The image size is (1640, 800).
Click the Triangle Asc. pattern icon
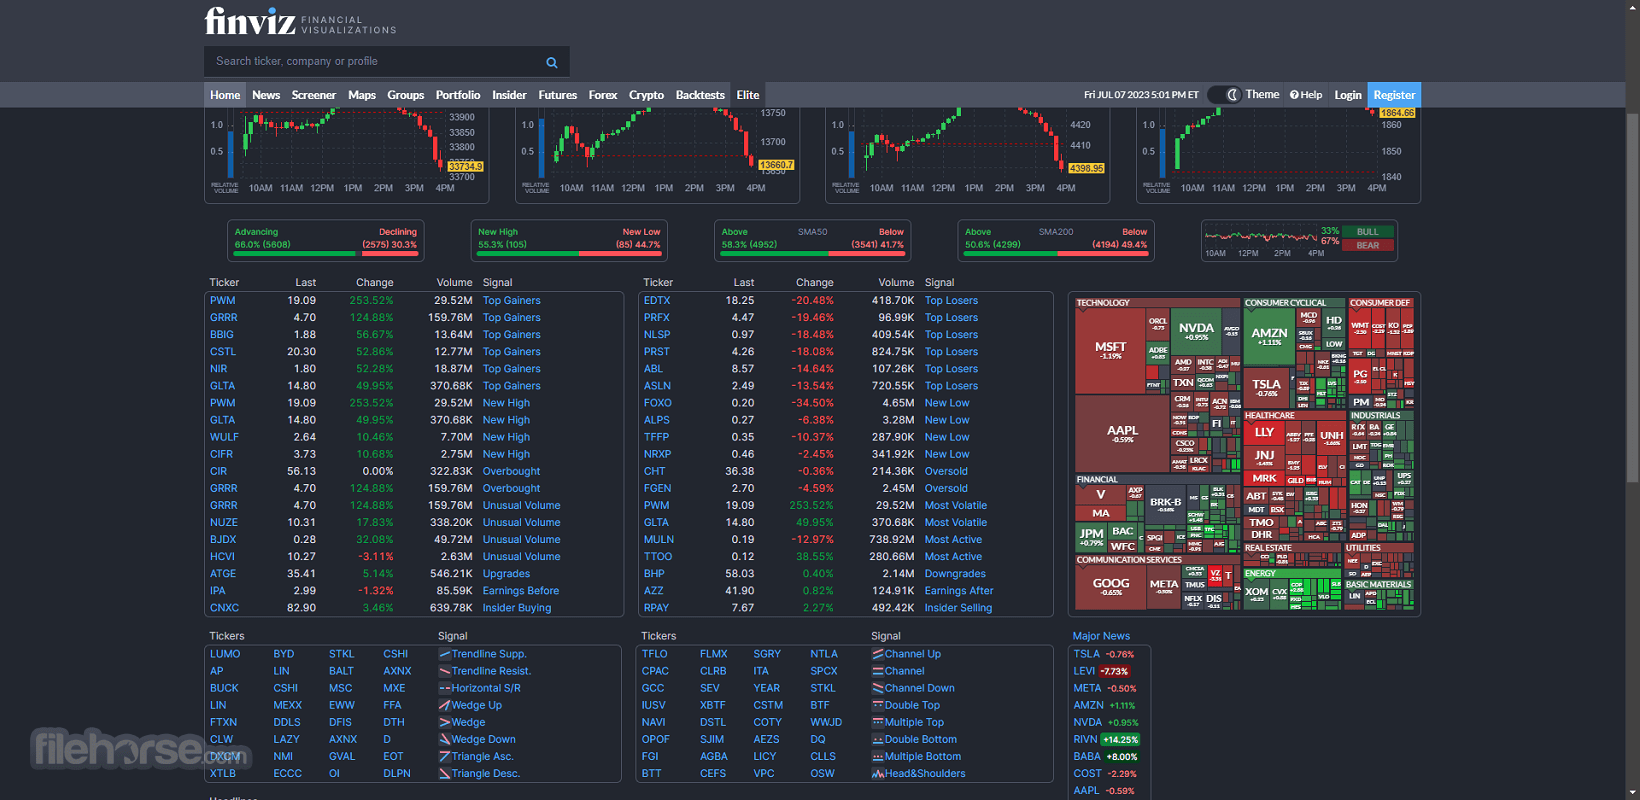click(x=445, y=756)
